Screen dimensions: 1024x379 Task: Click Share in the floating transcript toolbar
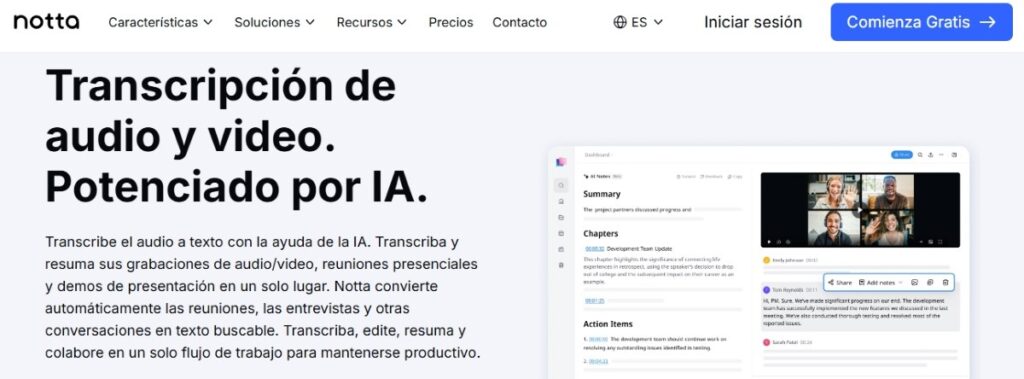click(840, 282)
